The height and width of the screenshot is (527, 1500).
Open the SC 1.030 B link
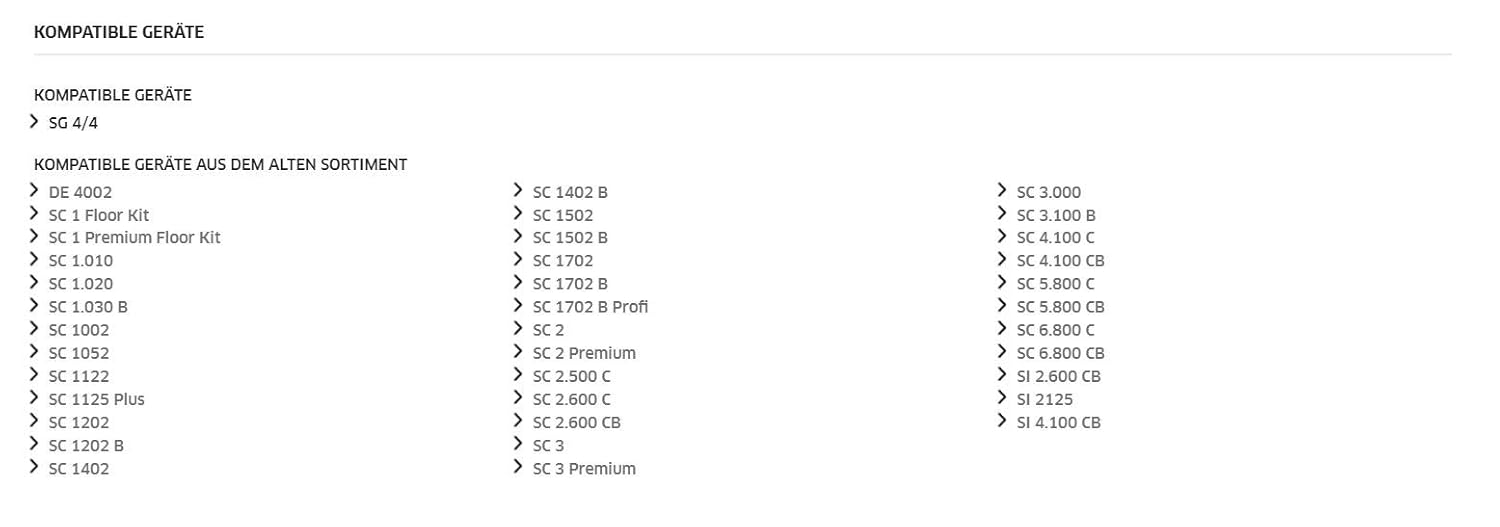(88, 307)
